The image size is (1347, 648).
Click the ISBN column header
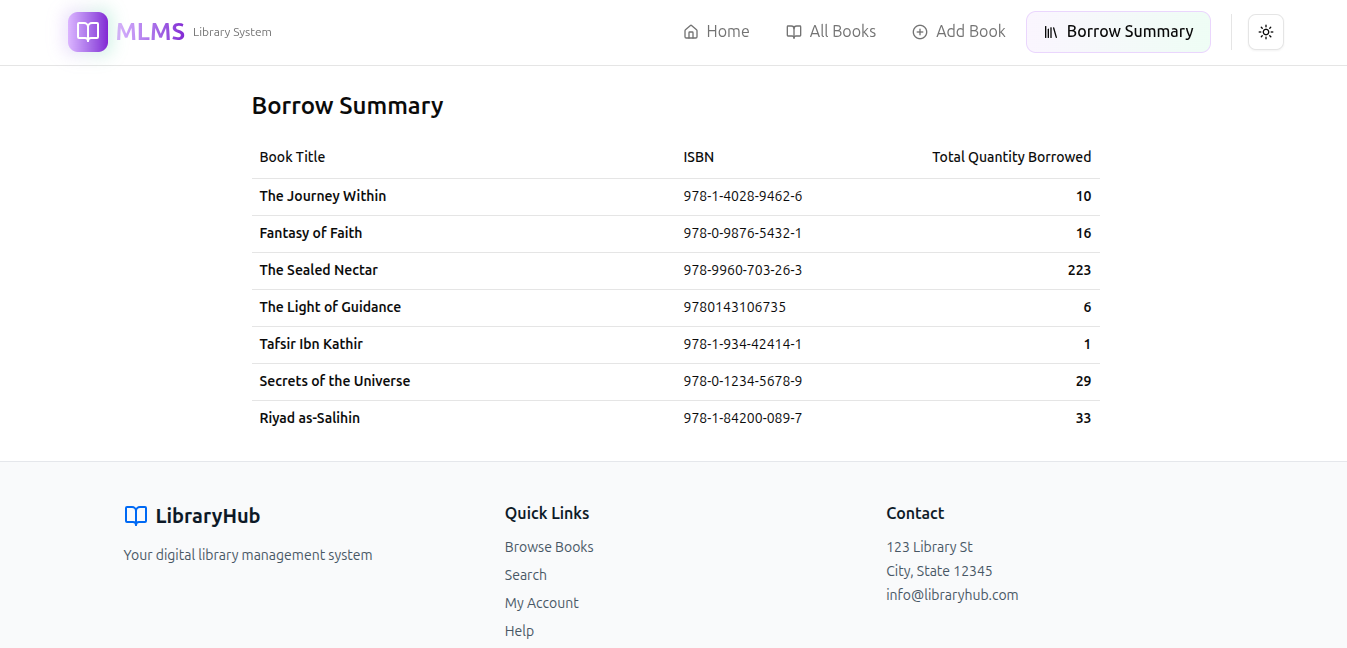pos(699,157)
